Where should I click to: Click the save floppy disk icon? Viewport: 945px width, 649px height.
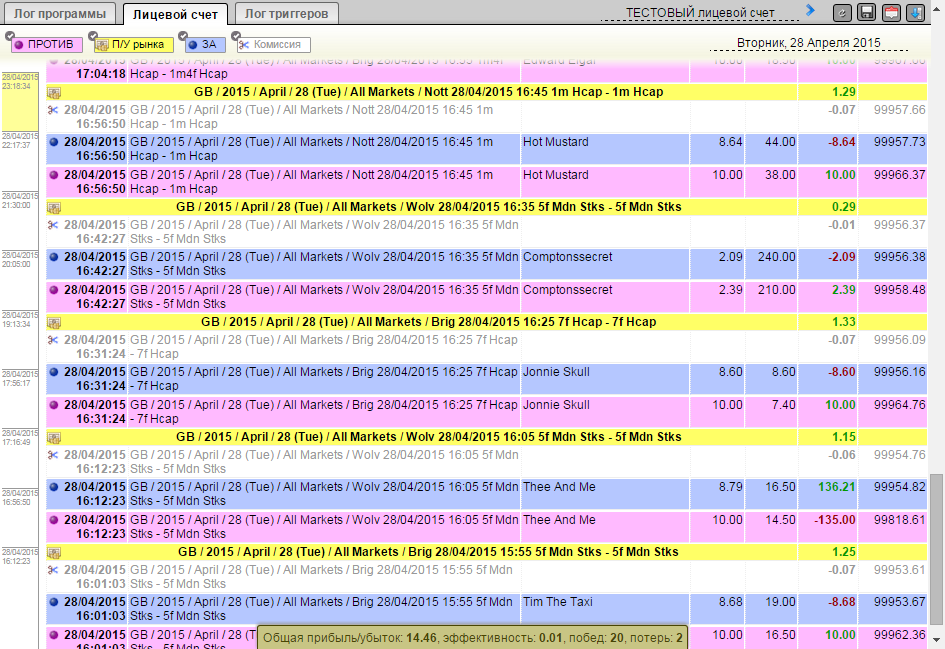[867, 13]
